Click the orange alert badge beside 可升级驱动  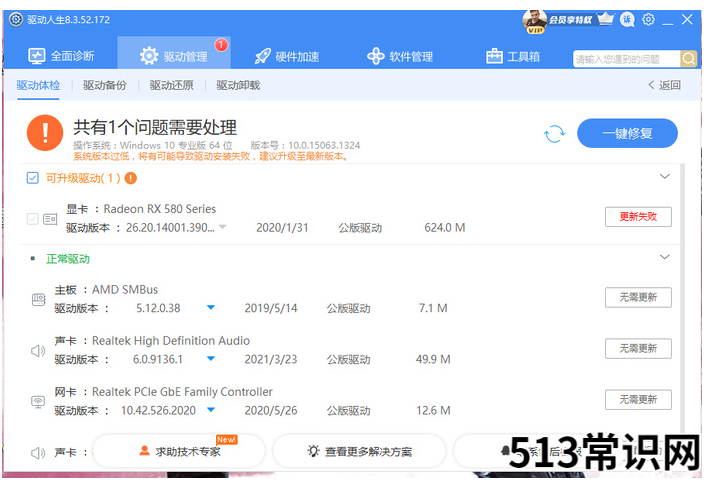coord(130,178)
